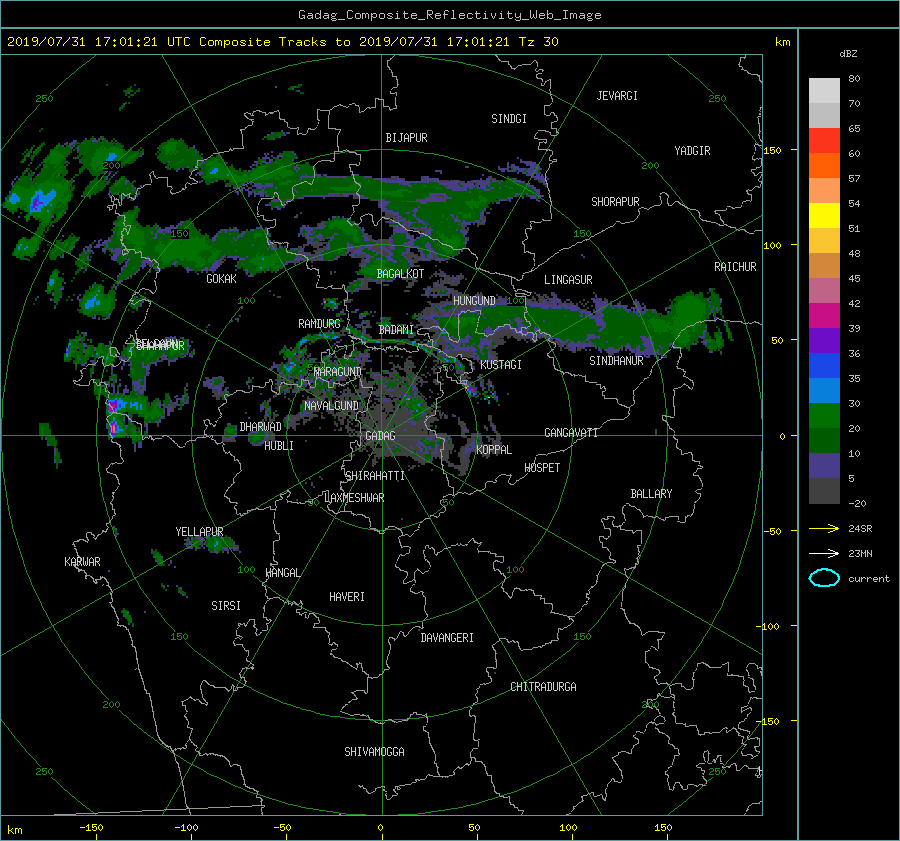900x841 pixels.
Task: Click the SHIVAMOGGA city label
Action: coord(374,751)
